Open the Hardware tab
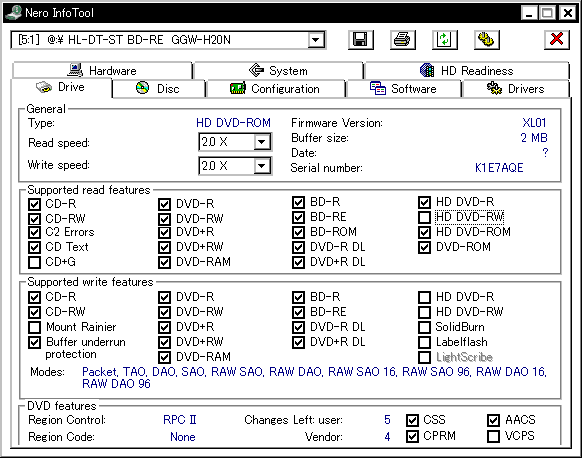Screen dimensions: 582x458 tap(102, 70)
